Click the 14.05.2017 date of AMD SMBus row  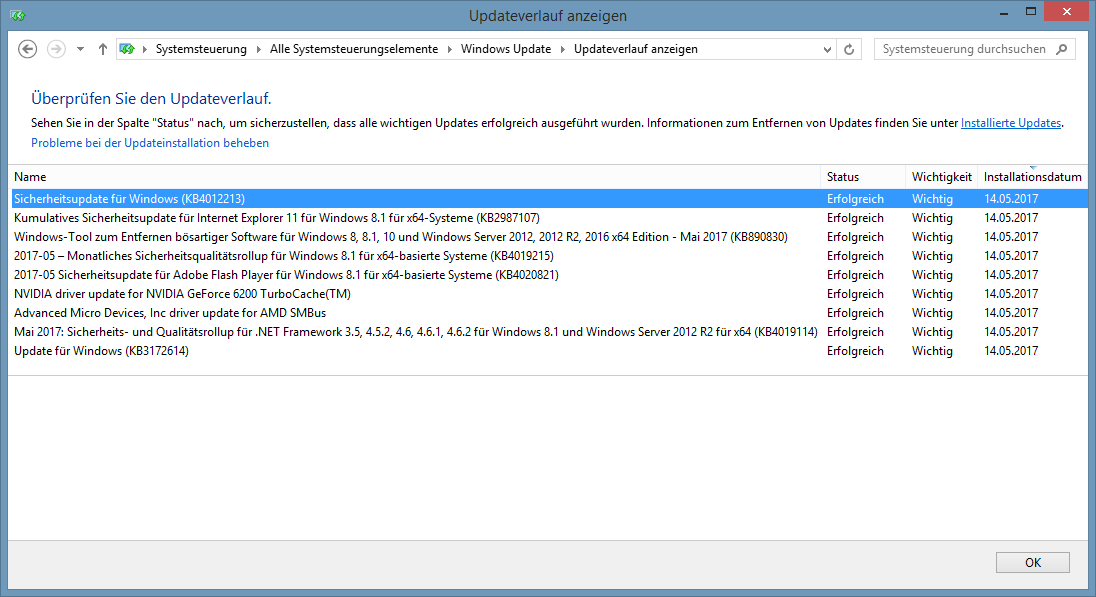click(1011, 312)
